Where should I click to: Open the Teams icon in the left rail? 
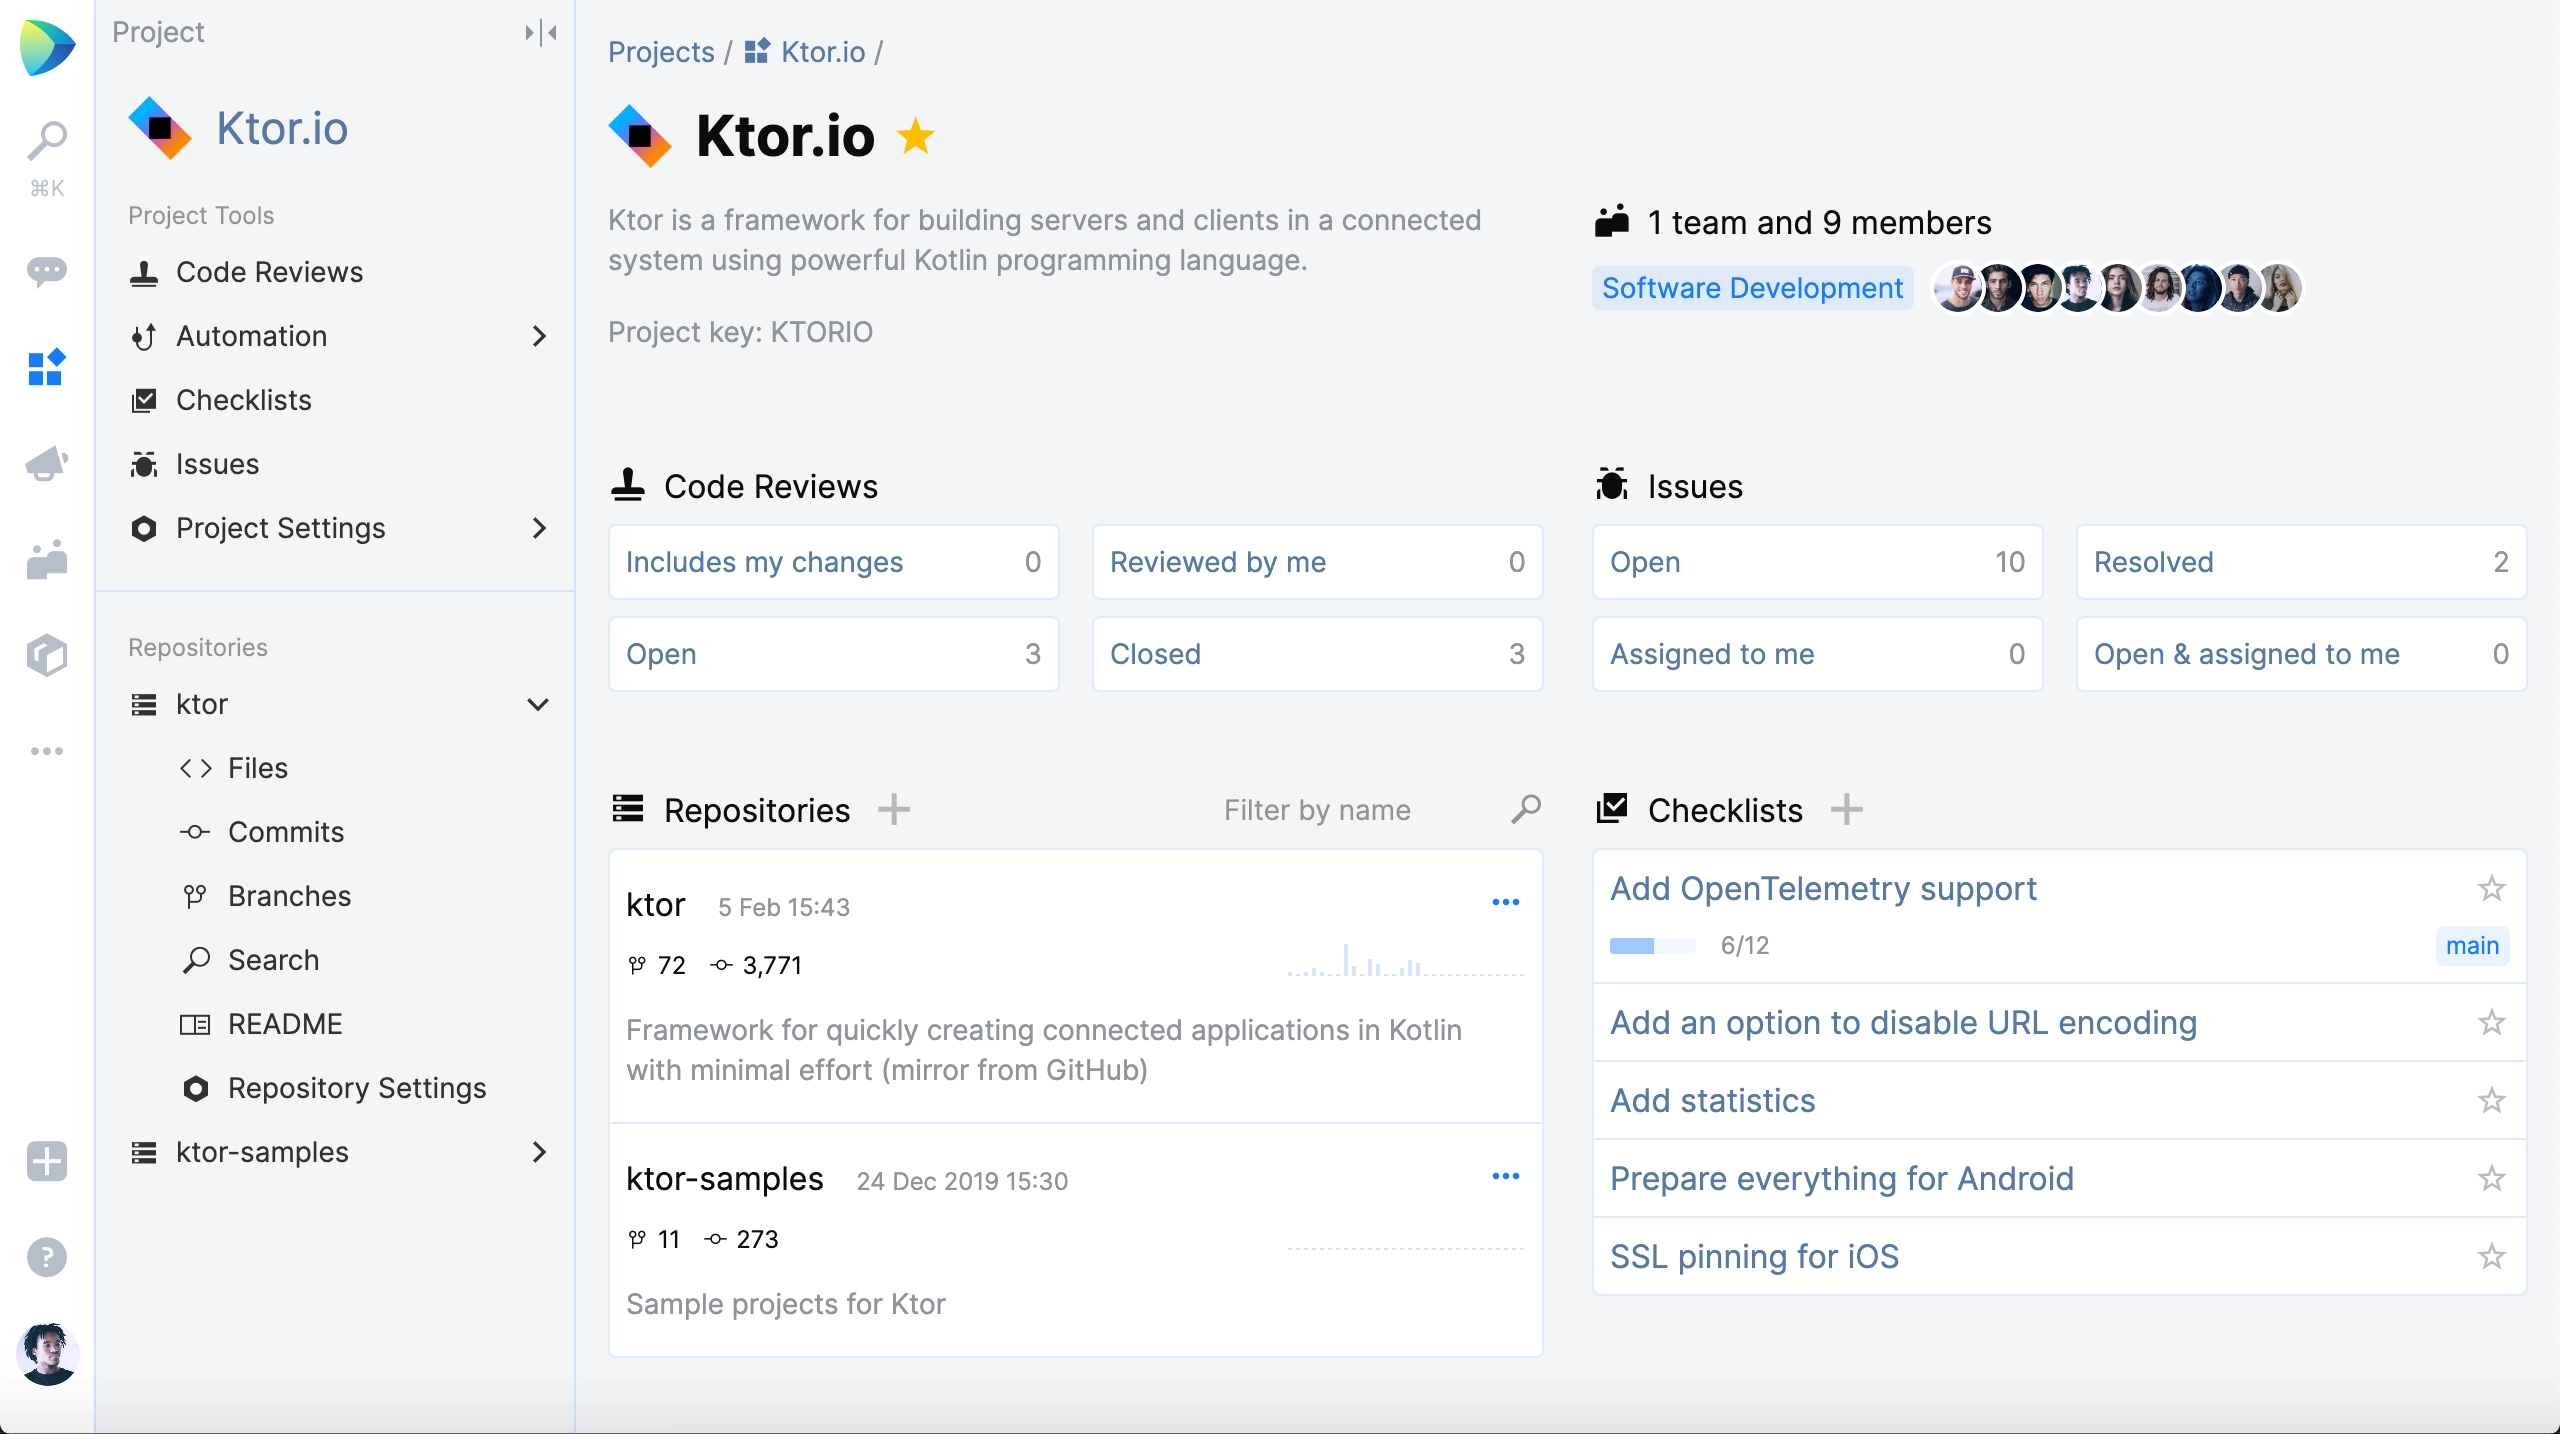point(47,559)
